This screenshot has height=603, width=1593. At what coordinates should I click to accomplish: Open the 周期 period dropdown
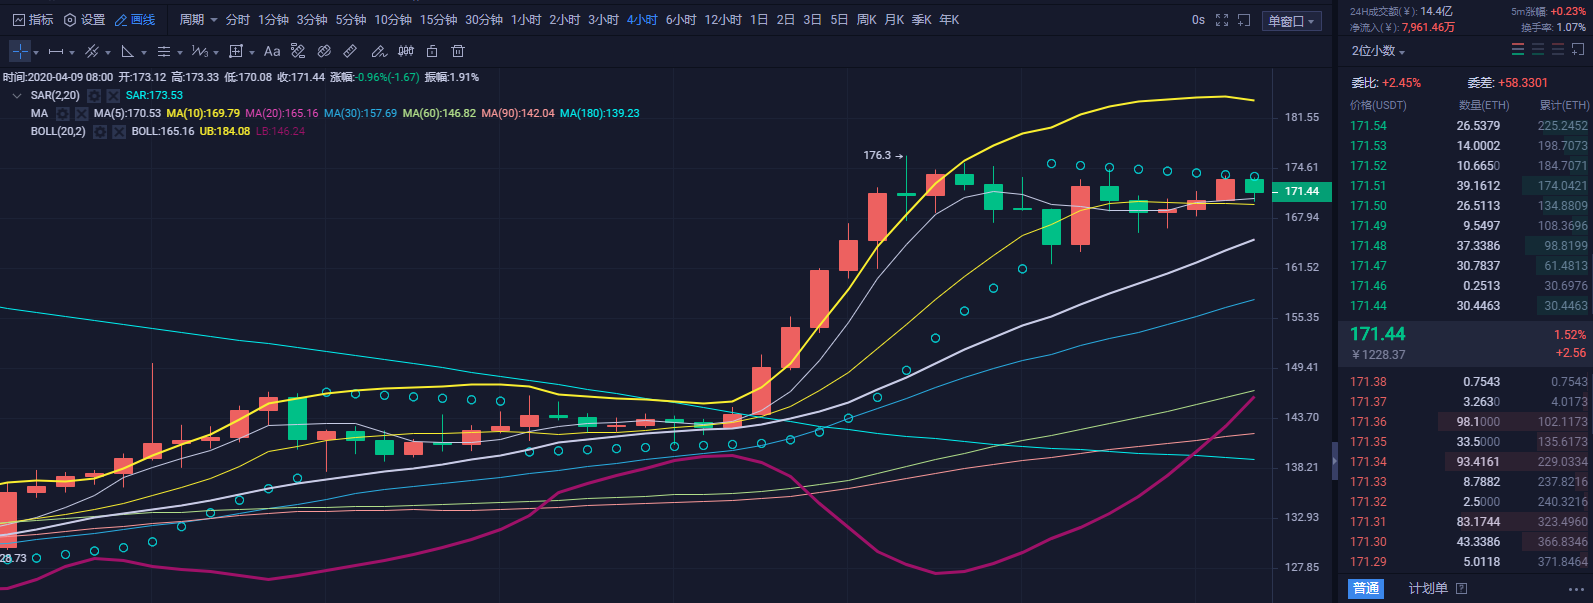tap(197, 20)
